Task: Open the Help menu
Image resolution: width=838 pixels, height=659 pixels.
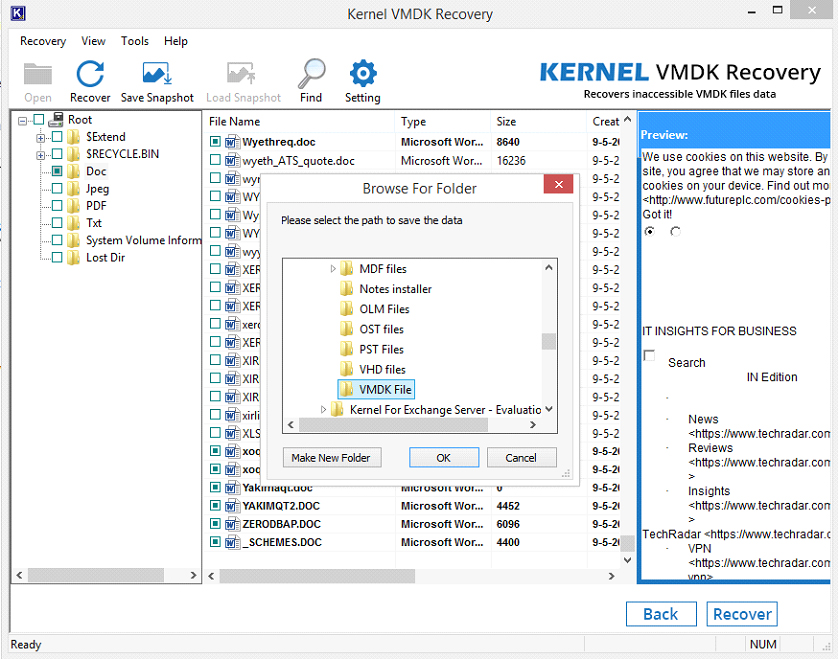Action: [175, 41]
